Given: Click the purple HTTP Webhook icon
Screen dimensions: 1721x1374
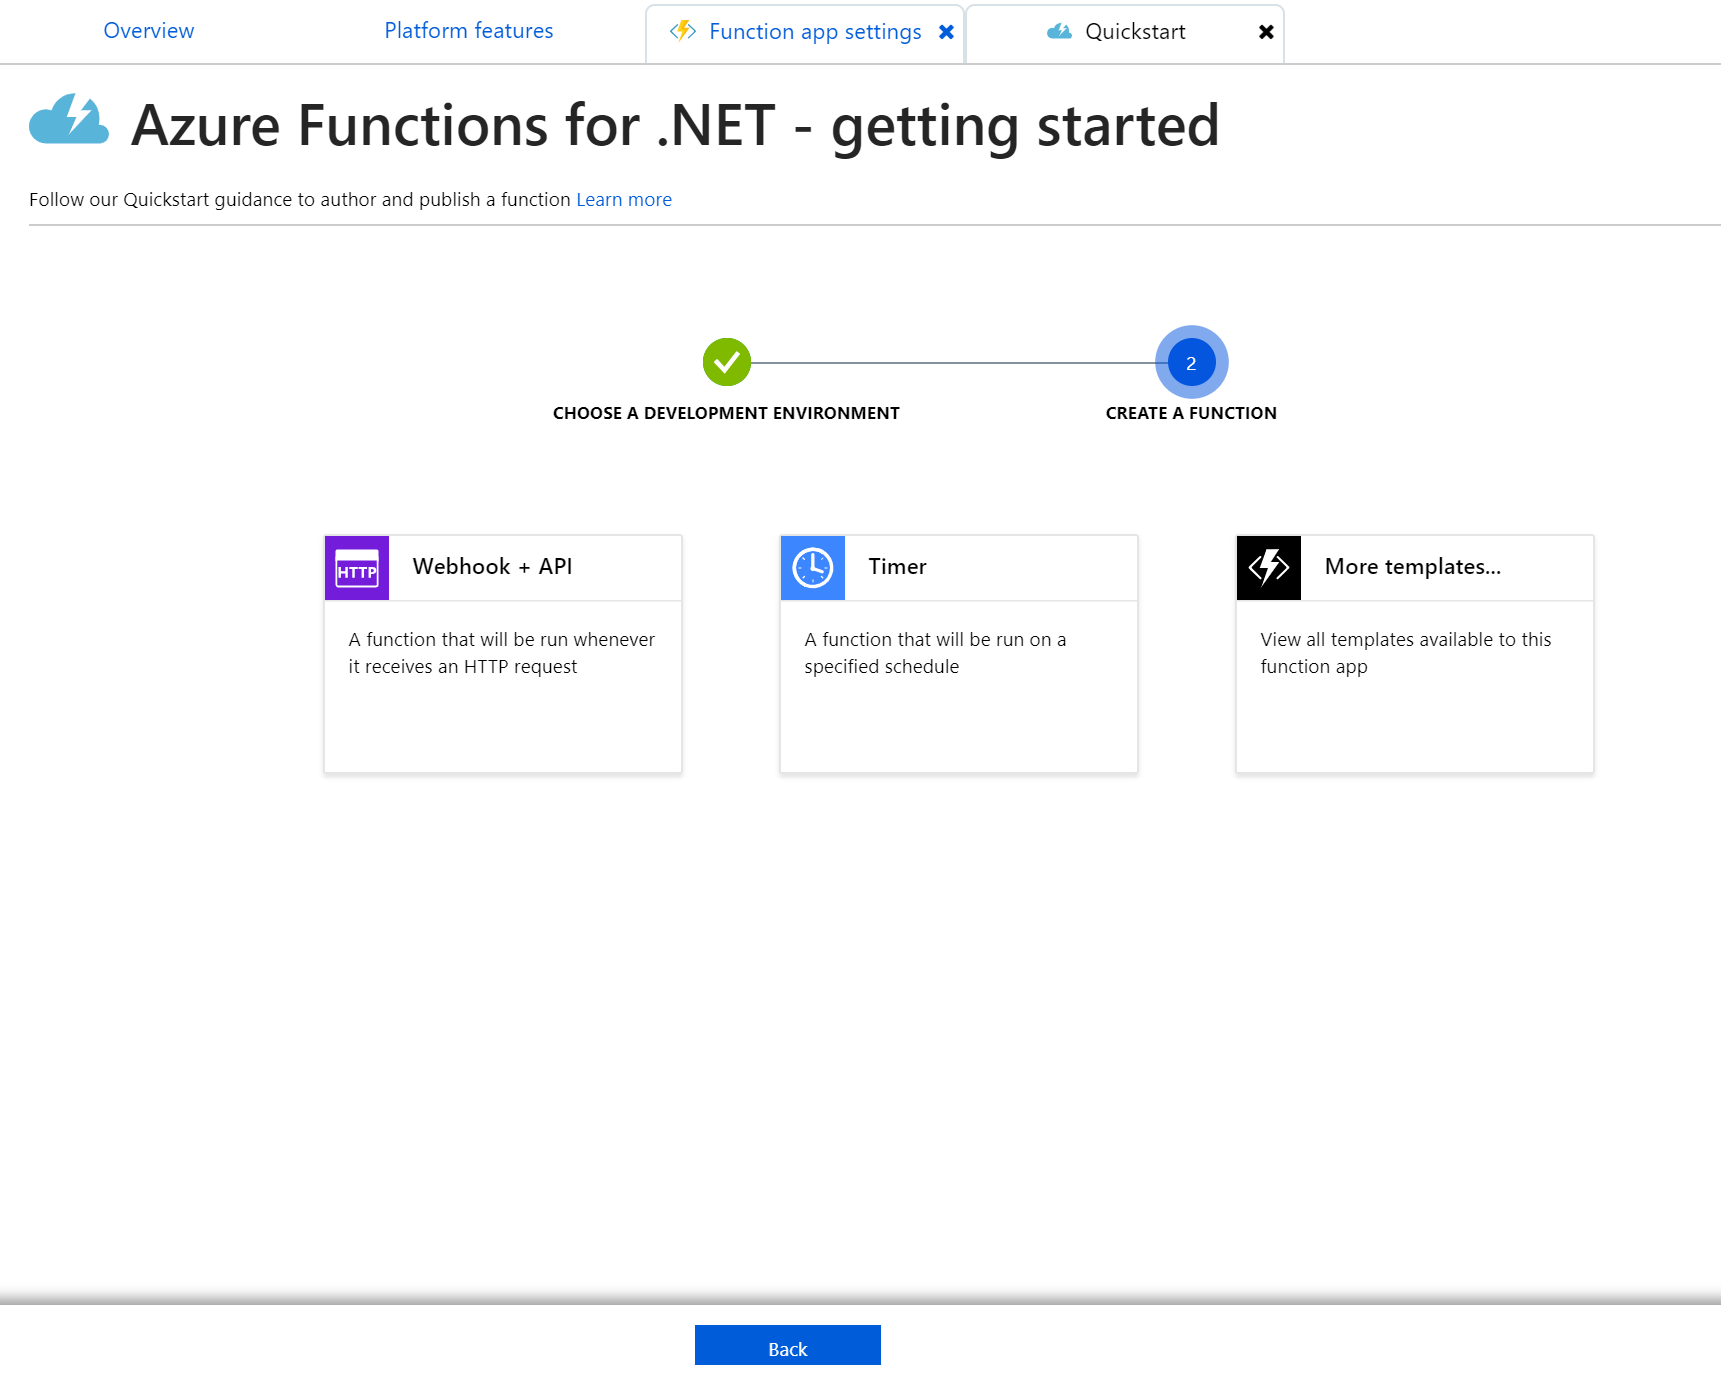Looking at the screenshot, I should [357, 568].
